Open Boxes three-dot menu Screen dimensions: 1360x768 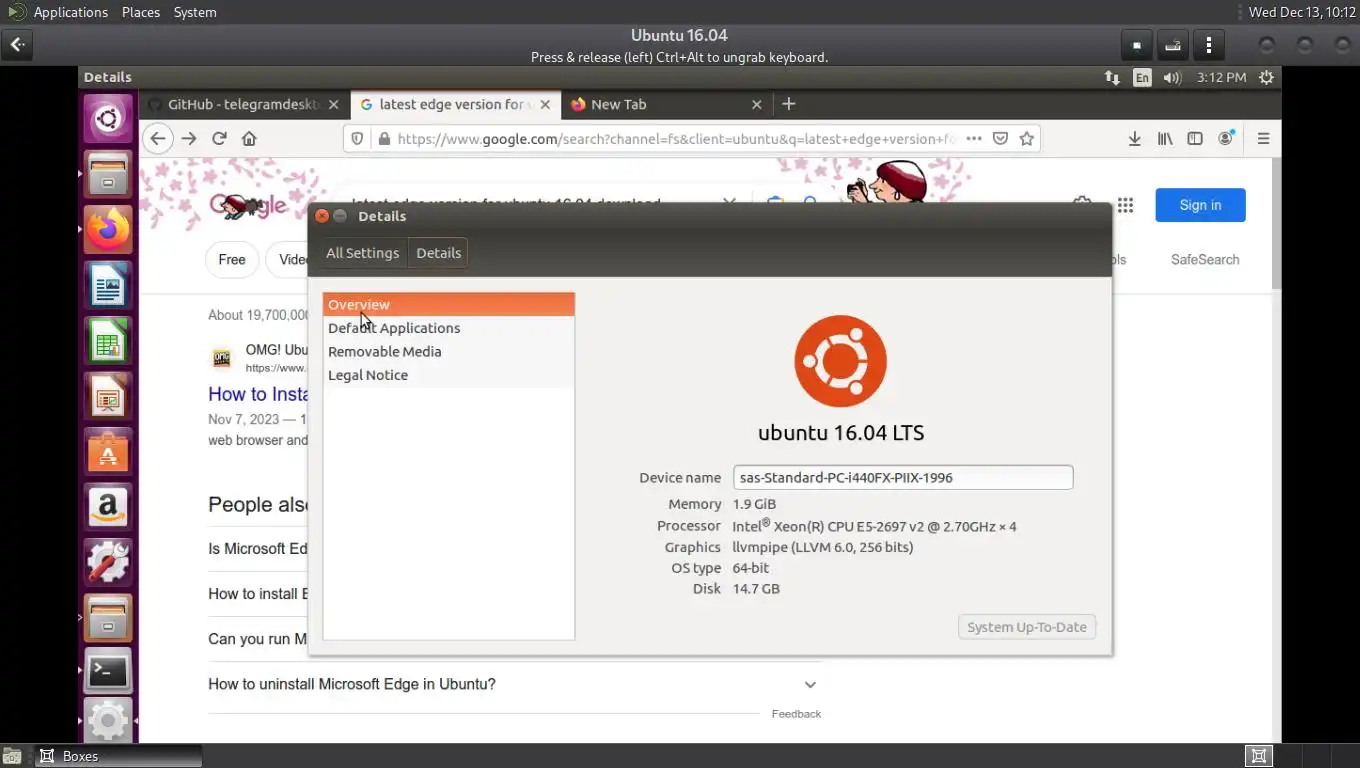[1209, 45]
